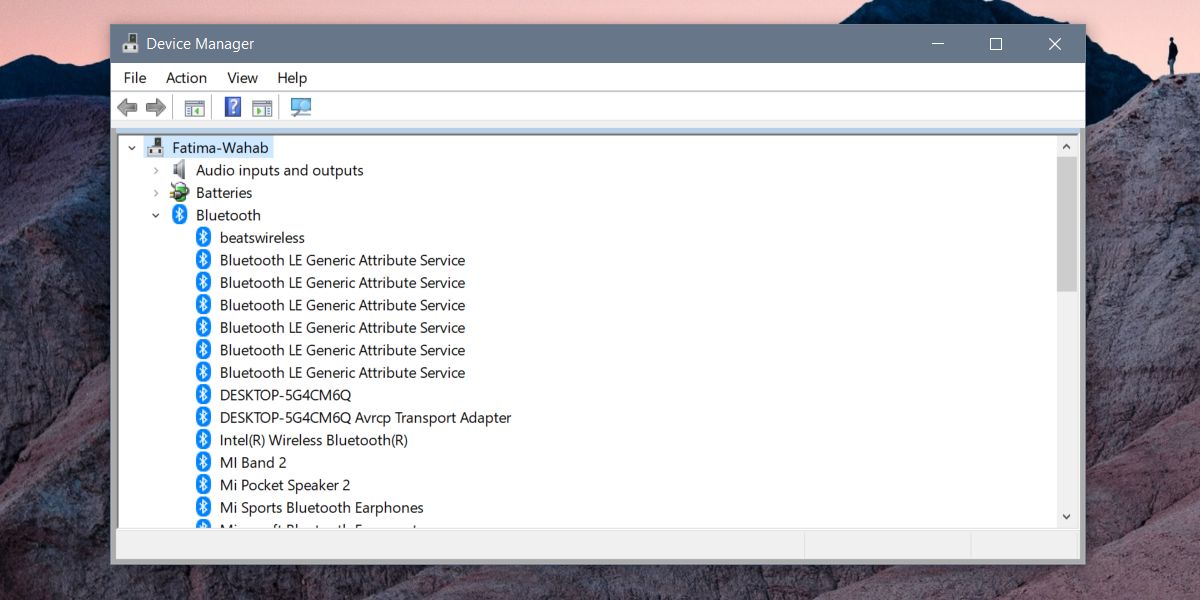Click the Show/Hide Console Tree icon
This screenshot has width=1200, height=600.
pyautogui.click(x=194, y=107)
